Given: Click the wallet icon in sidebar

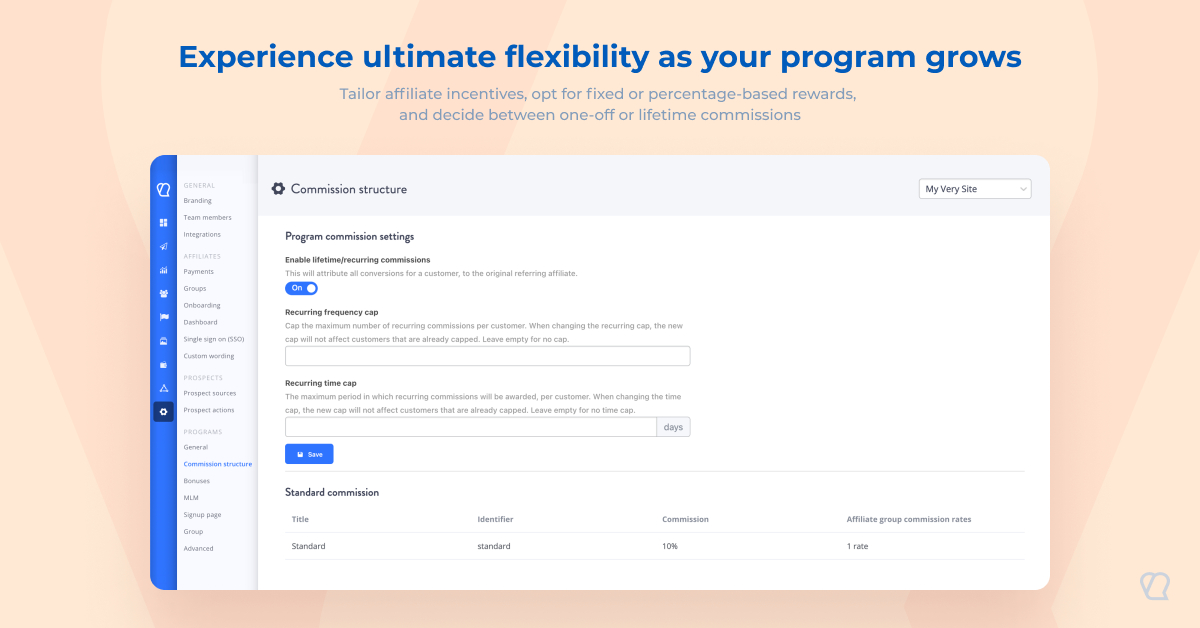Looking at the screenshot, I should point(163,364).
